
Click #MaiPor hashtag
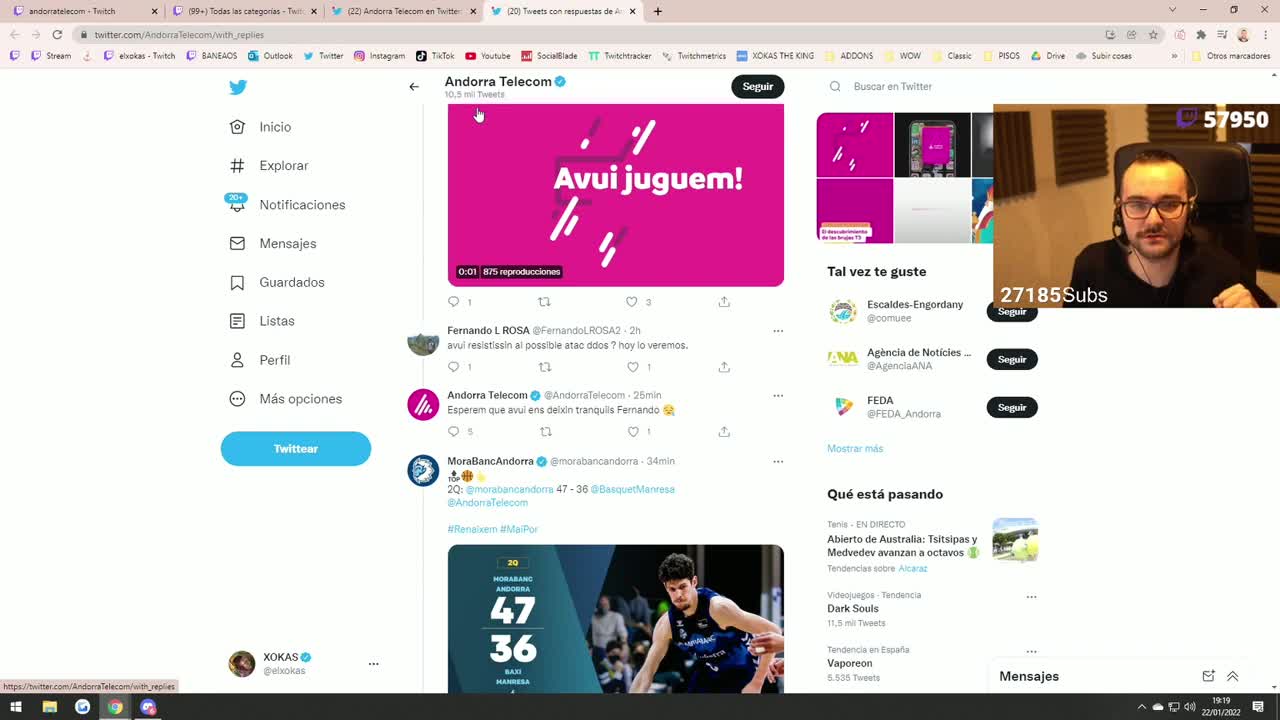(x=519, y=529)
